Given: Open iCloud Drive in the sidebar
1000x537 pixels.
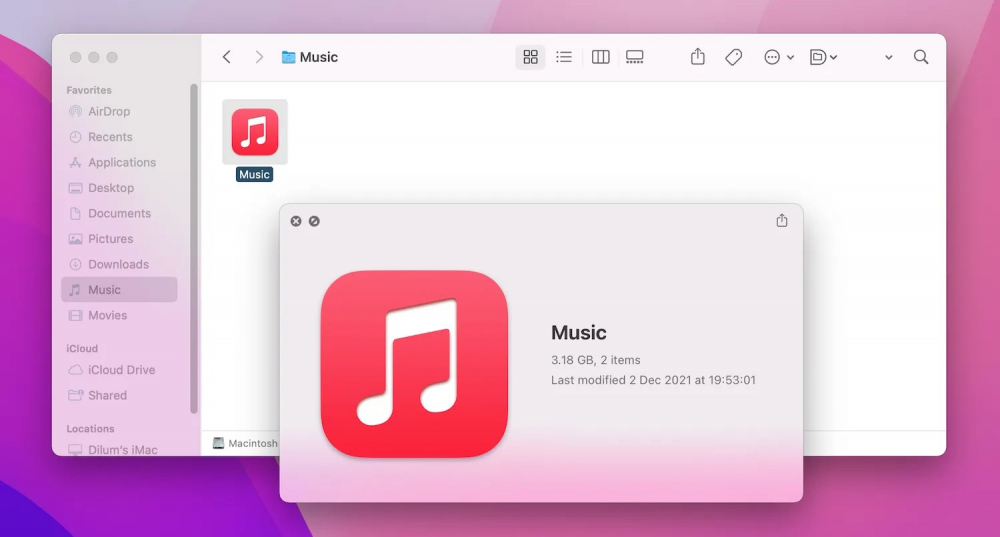Looking at the screenshot, I should [121, 369].
